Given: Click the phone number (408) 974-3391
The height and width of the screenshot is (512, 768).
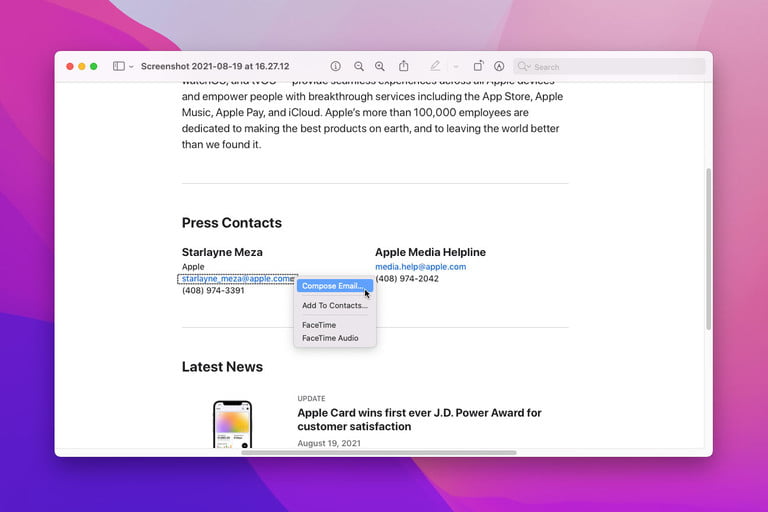Looking at the screenshot, I should 213,291.
